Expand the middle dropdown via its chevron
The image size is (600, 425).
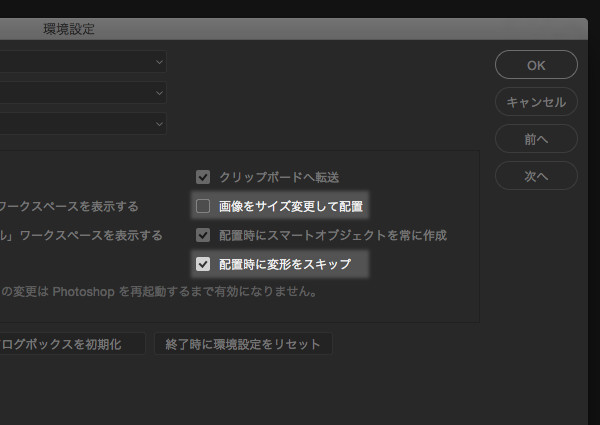tap(159, 93)
